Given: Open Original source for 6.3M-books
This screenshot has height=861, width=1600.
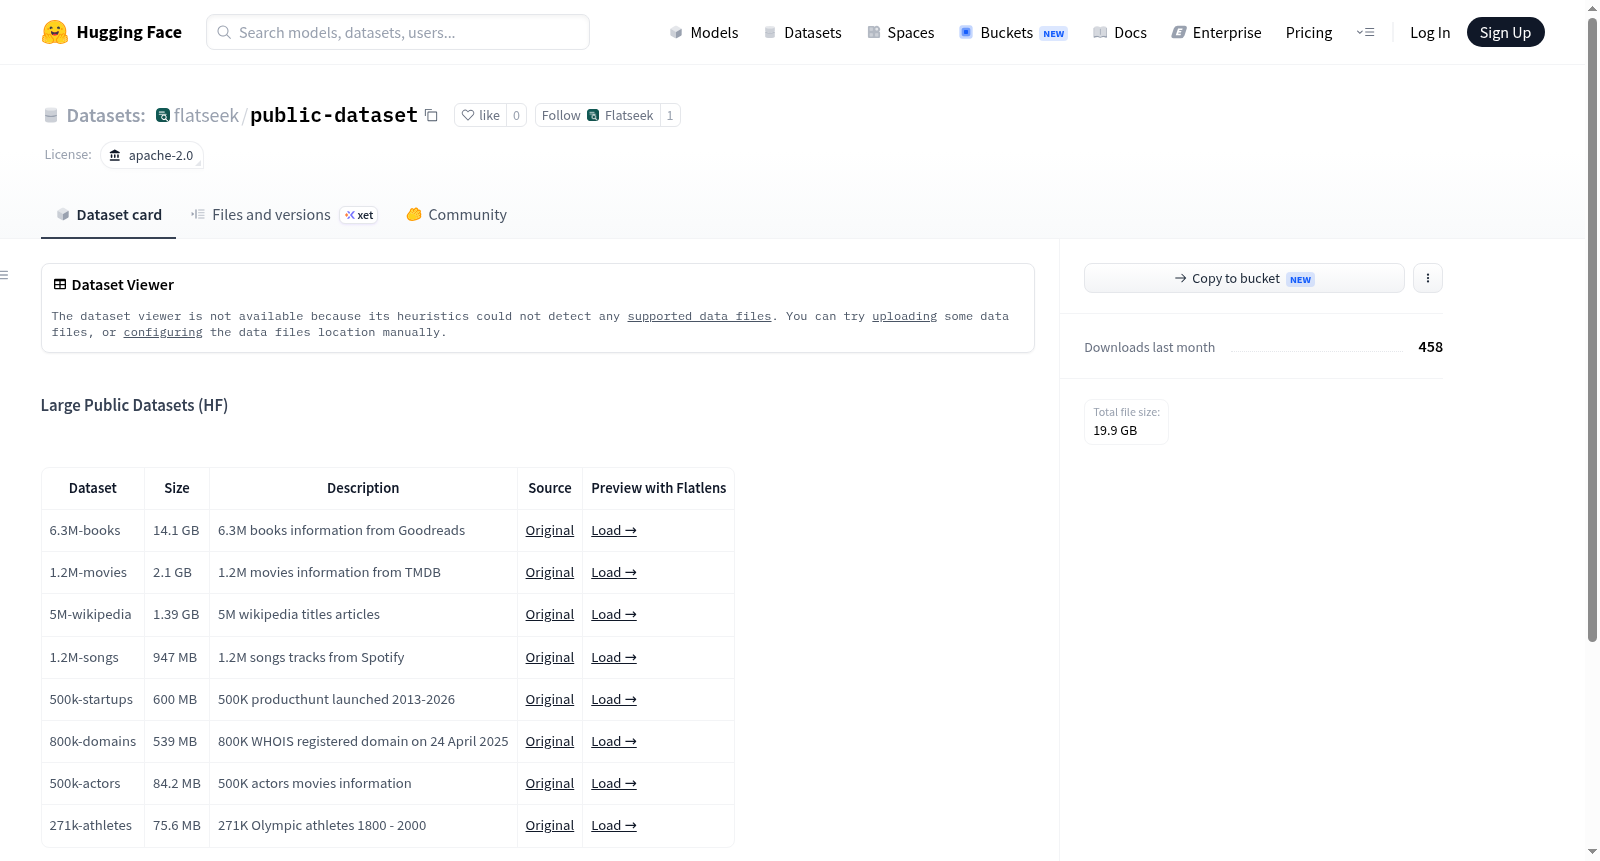Looking at the screenshot, I should point(549,530).
